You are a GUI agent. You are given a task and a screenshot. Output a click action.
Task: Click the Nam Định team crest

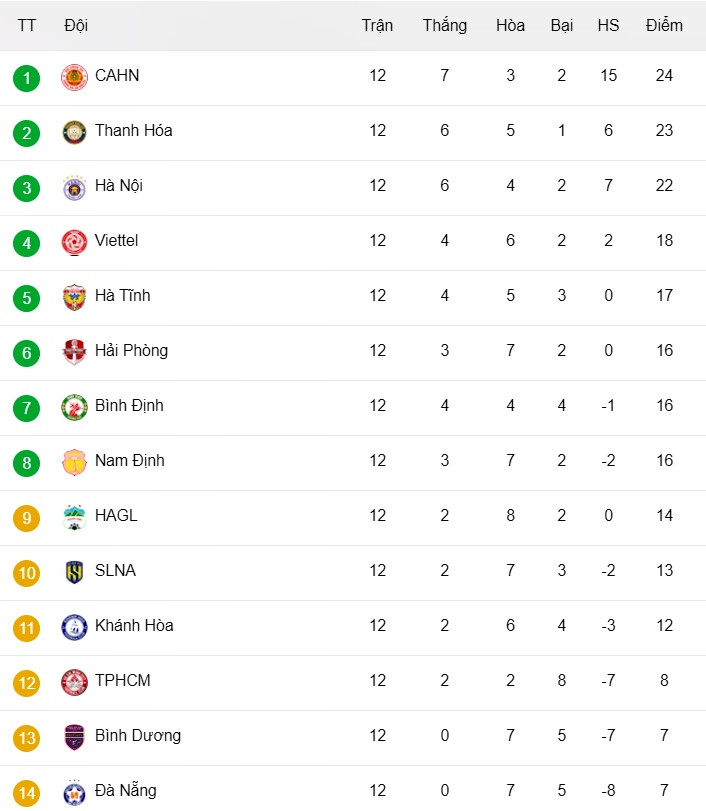tap(74, 462)
